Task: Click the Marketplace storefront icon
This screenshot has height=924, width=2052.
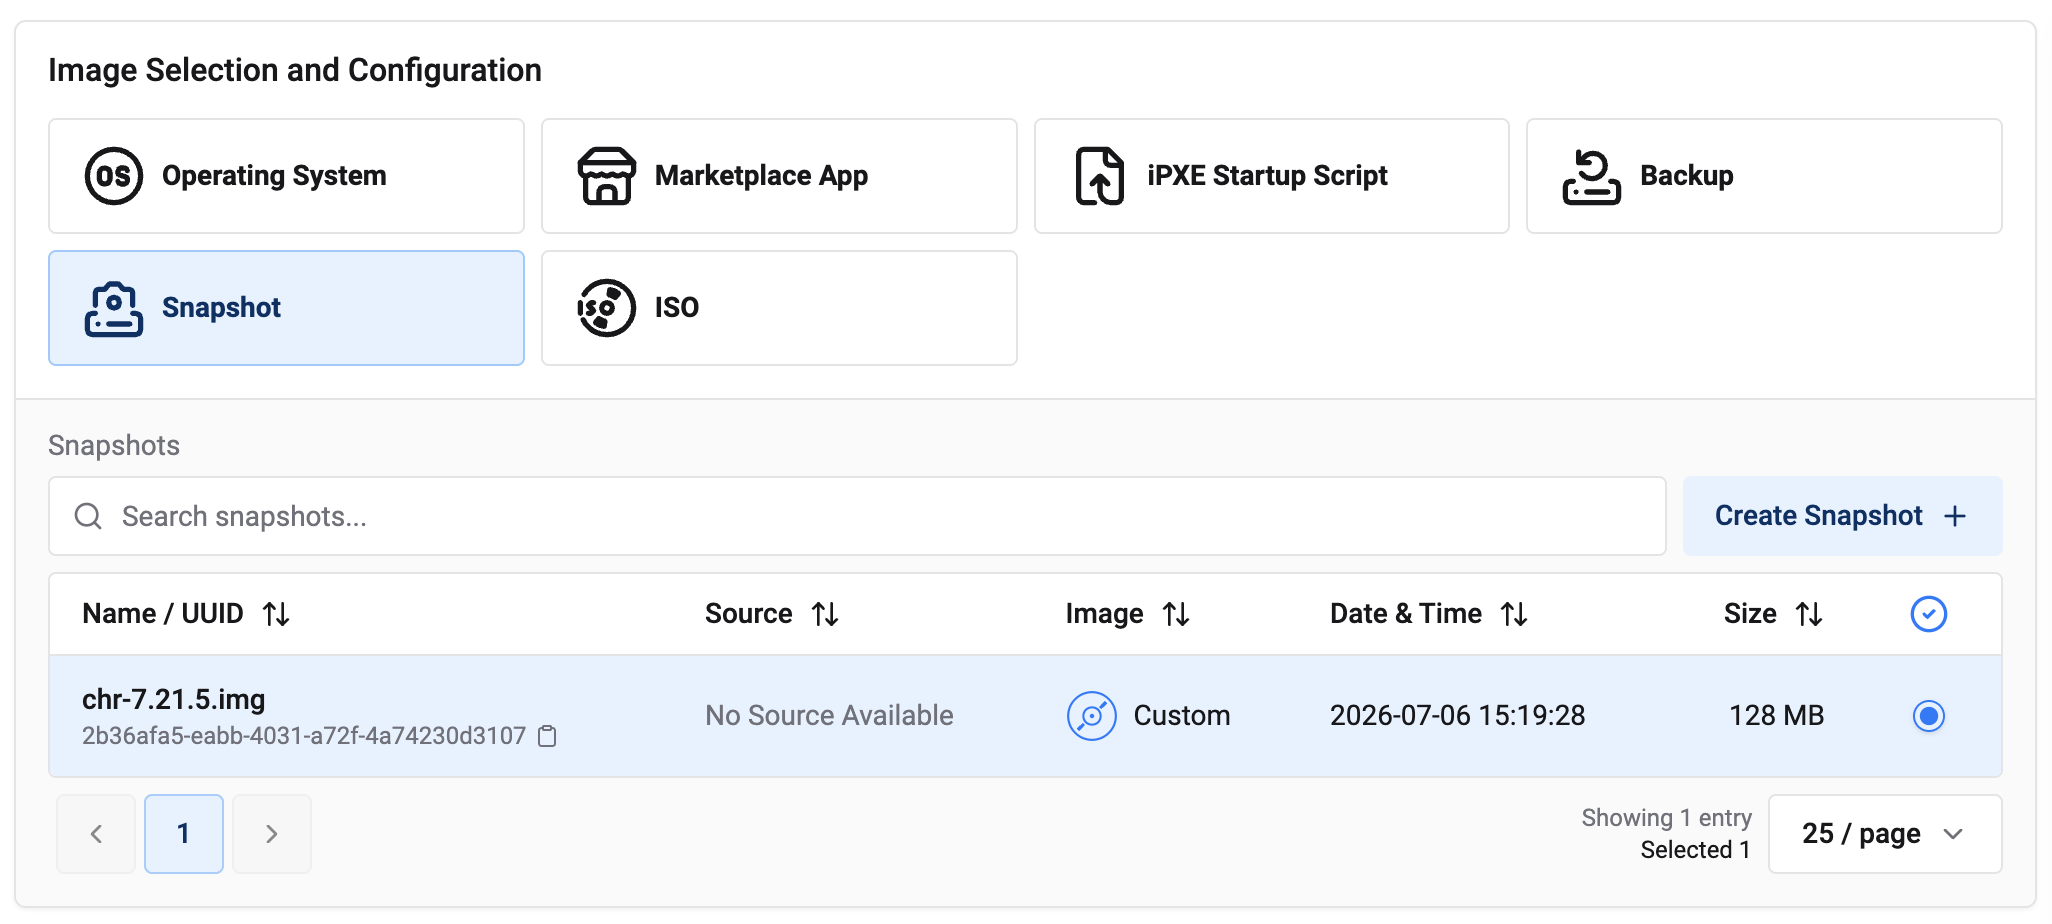Action: click(606, 176)
